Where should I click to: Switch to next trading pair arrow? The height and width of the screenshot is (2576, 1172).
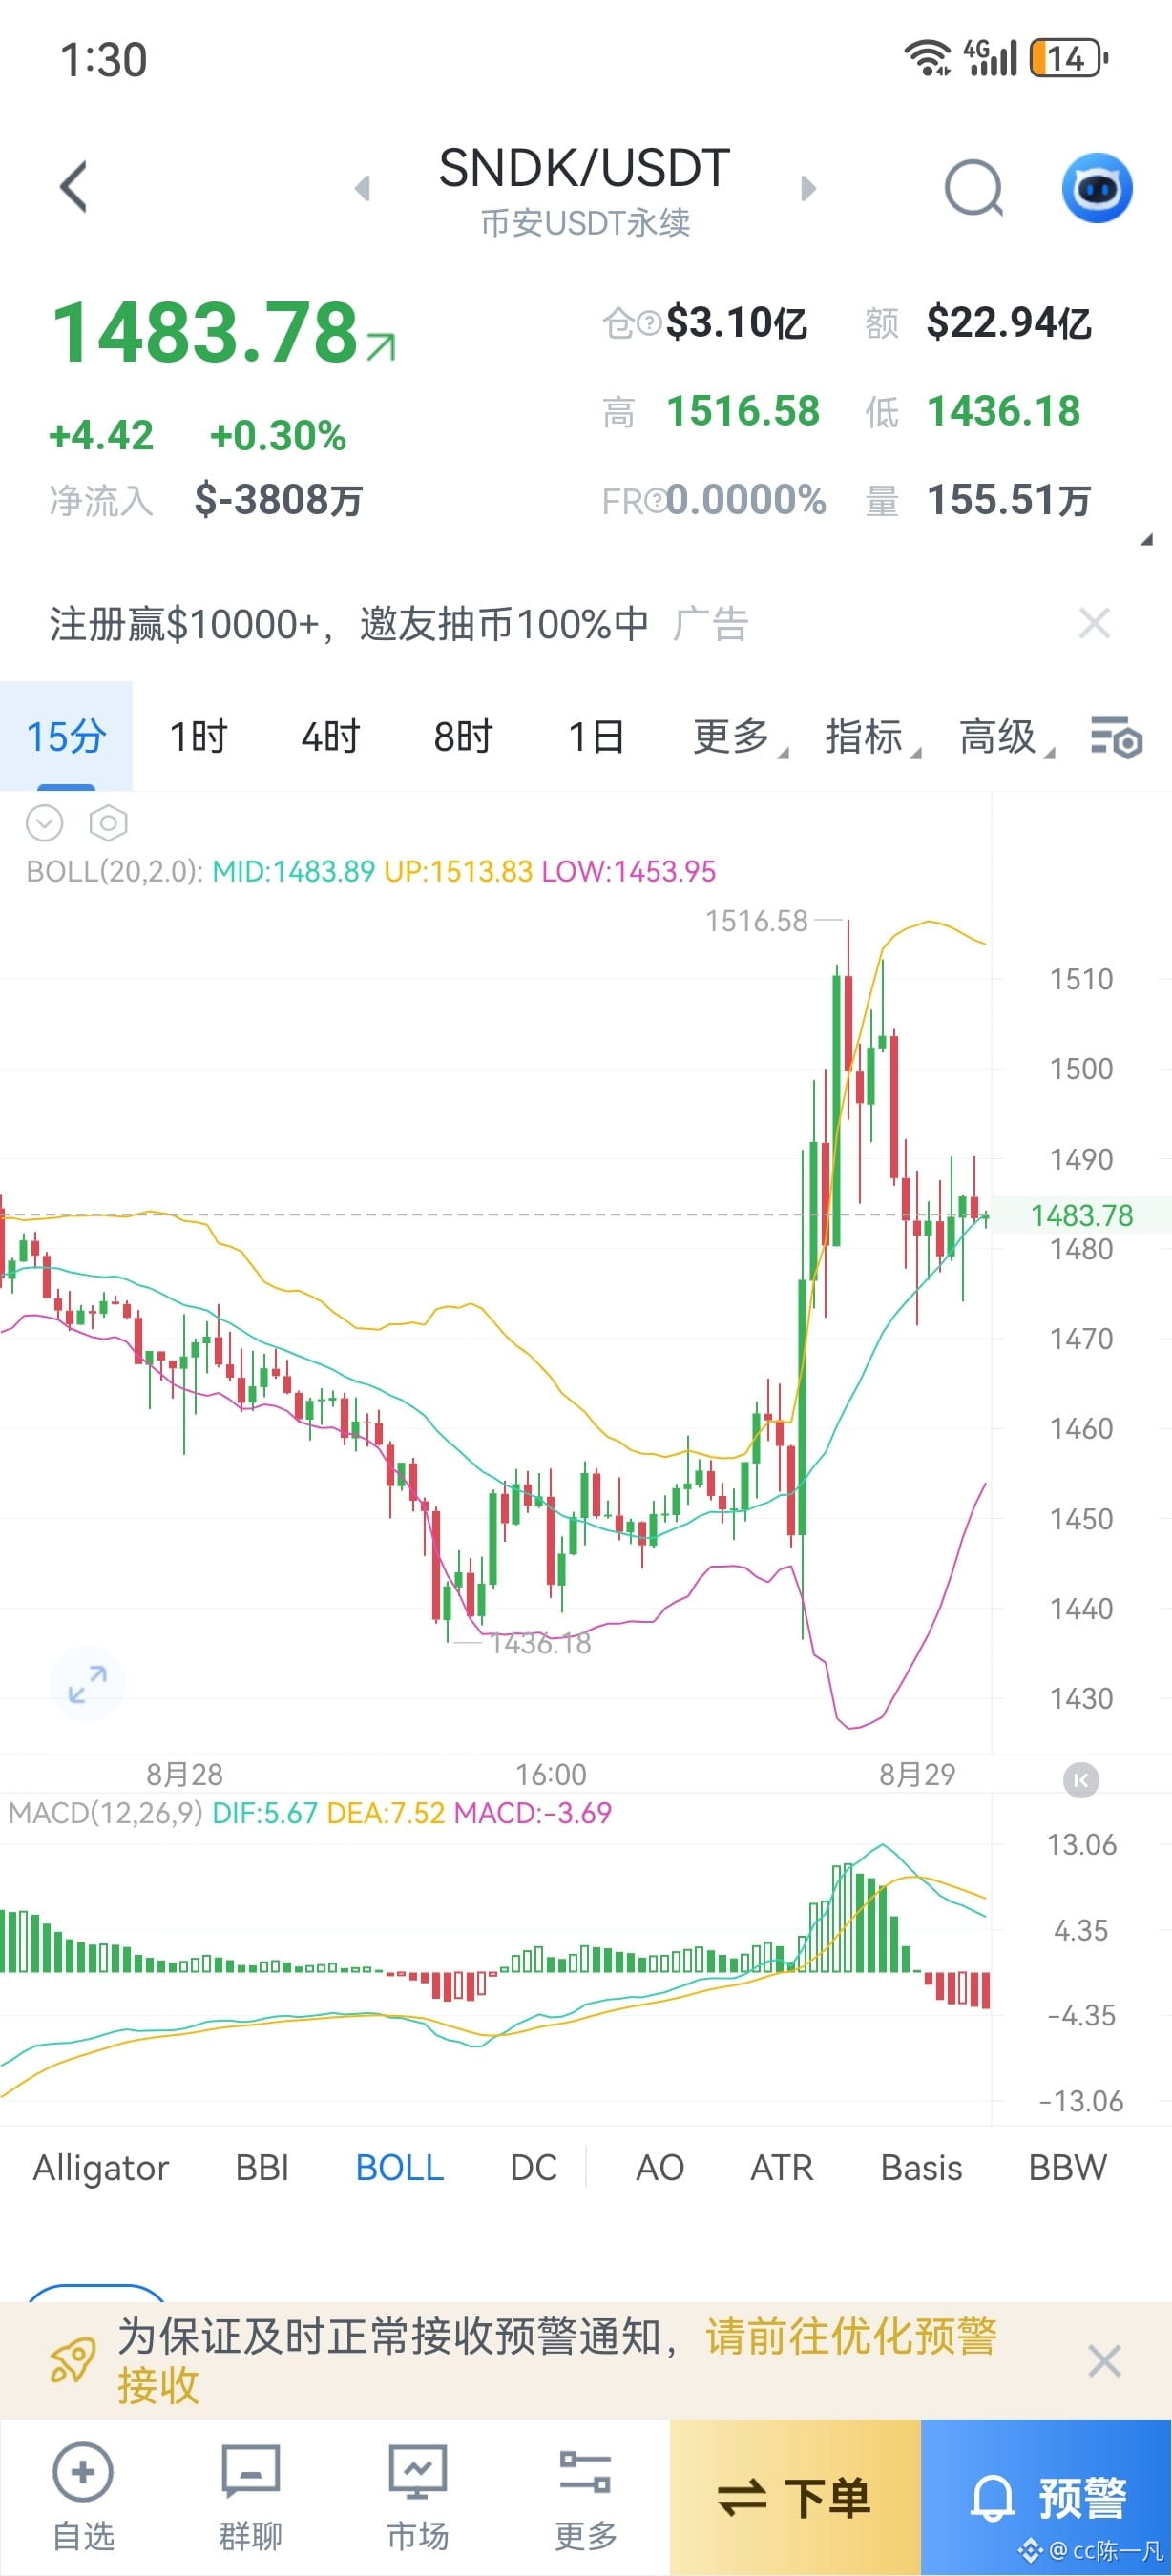pos(808,188)
